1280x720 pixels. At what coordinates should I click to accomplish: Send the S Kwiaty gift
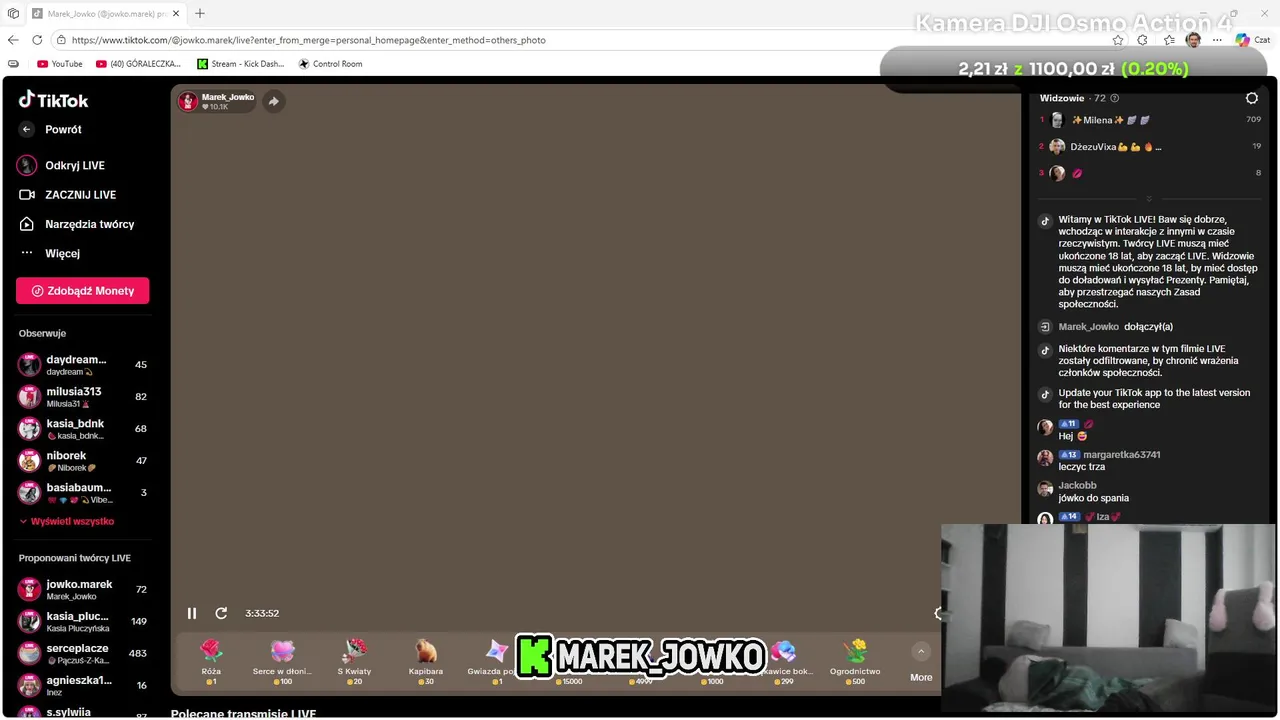tap(354, 661)
